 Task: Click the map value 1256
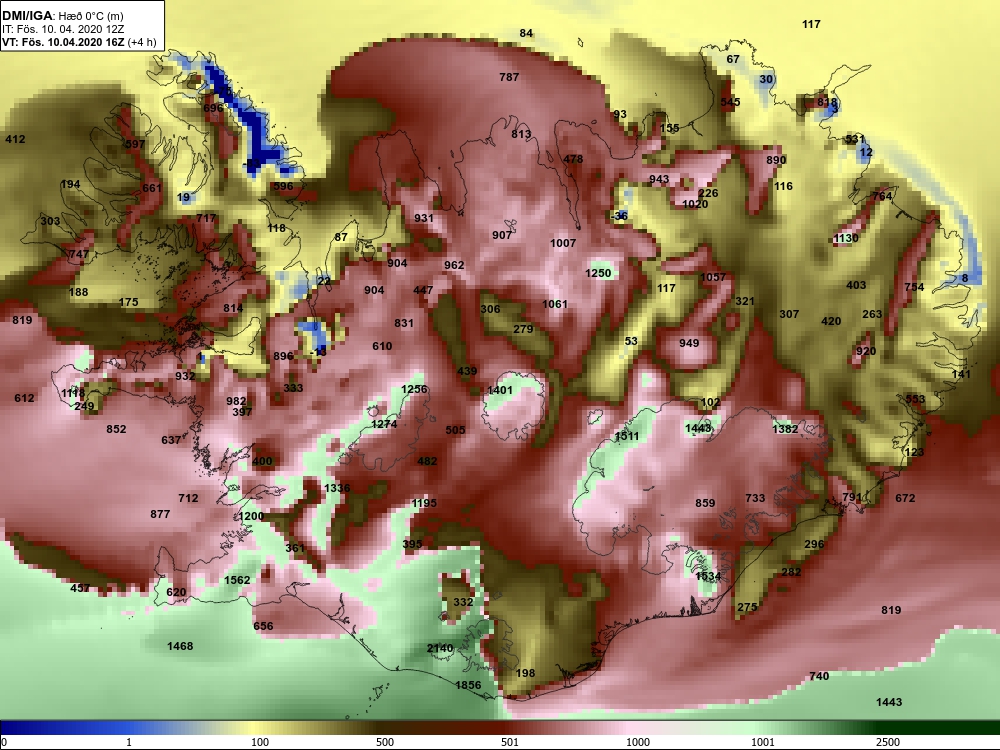(415, 389)
